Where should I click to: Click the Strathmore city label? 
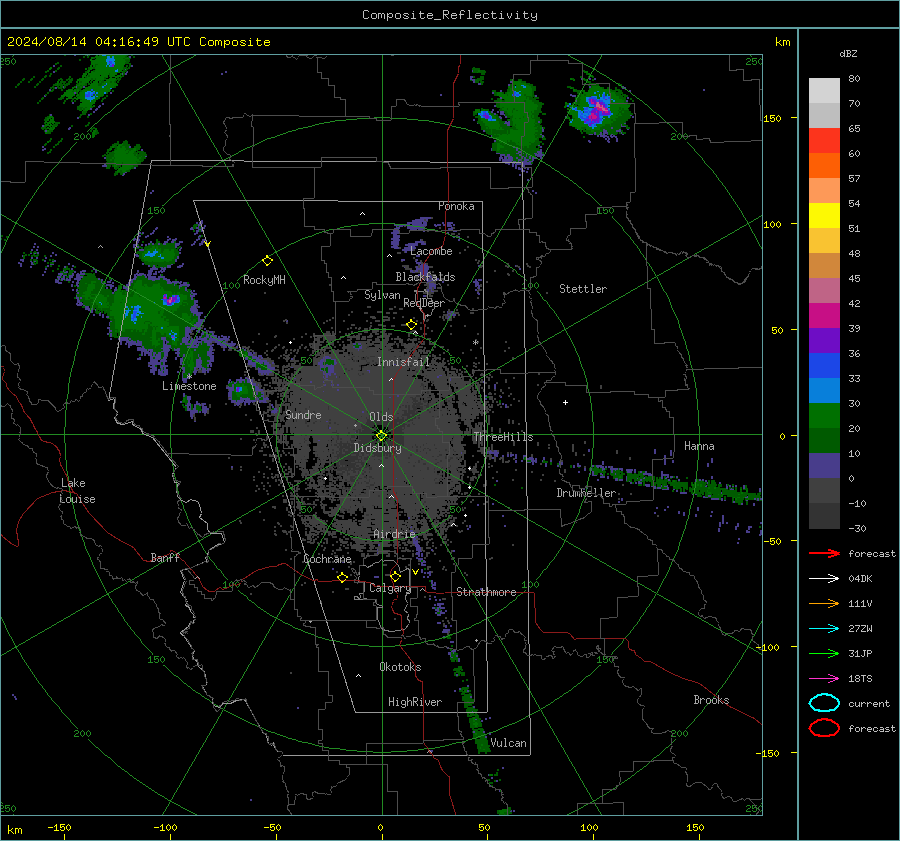pyautogui.click(x=486, y=592)
